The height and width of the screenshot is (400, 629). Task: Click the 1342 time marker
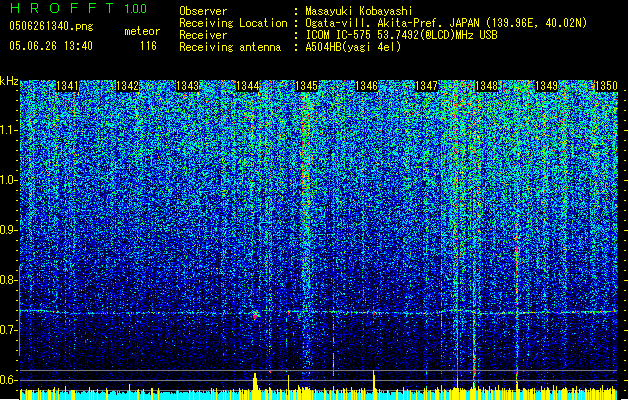click(x=127, y=86)
